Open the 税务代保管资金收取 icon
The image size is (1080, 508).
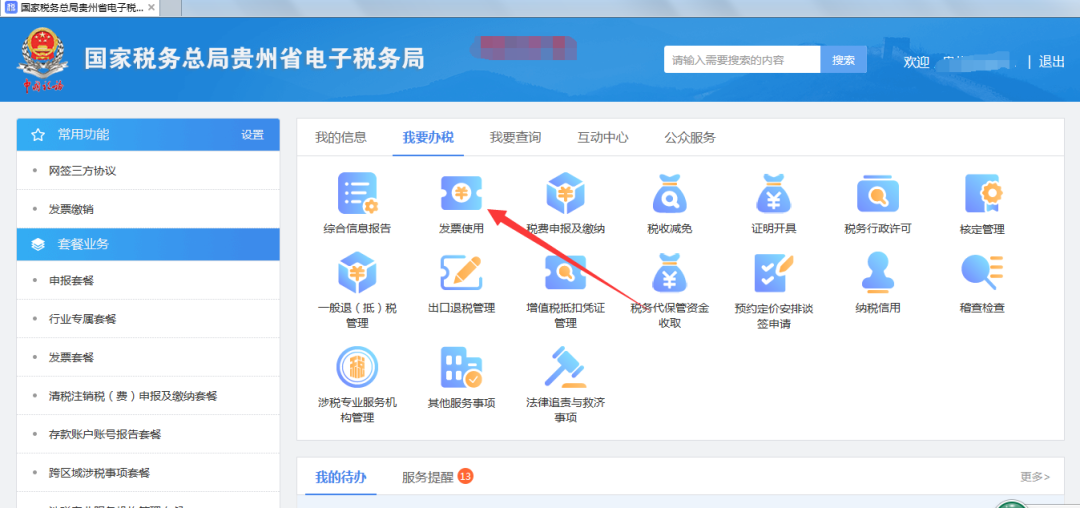669,273
